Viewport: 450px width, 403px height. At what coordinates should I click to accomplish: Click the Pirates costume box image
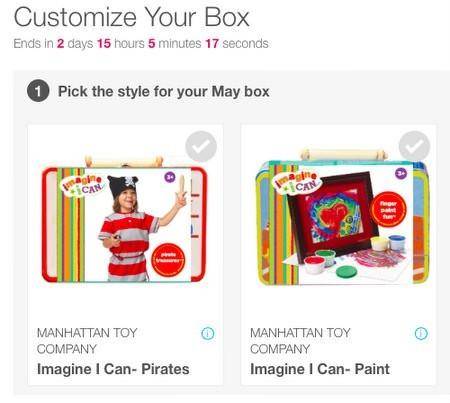124,219
